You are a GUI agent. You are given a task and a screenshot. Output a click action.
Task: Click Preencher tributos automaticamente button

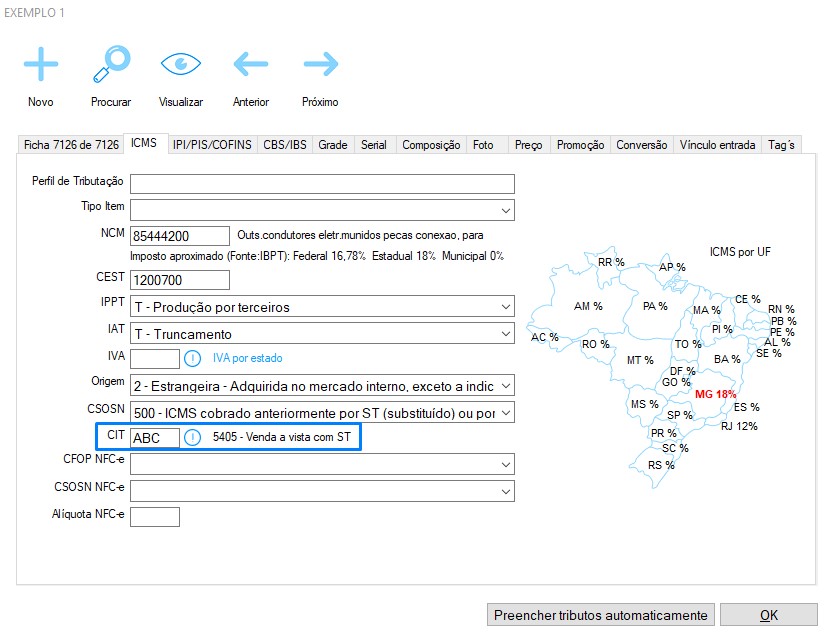(x=601, y=615)
